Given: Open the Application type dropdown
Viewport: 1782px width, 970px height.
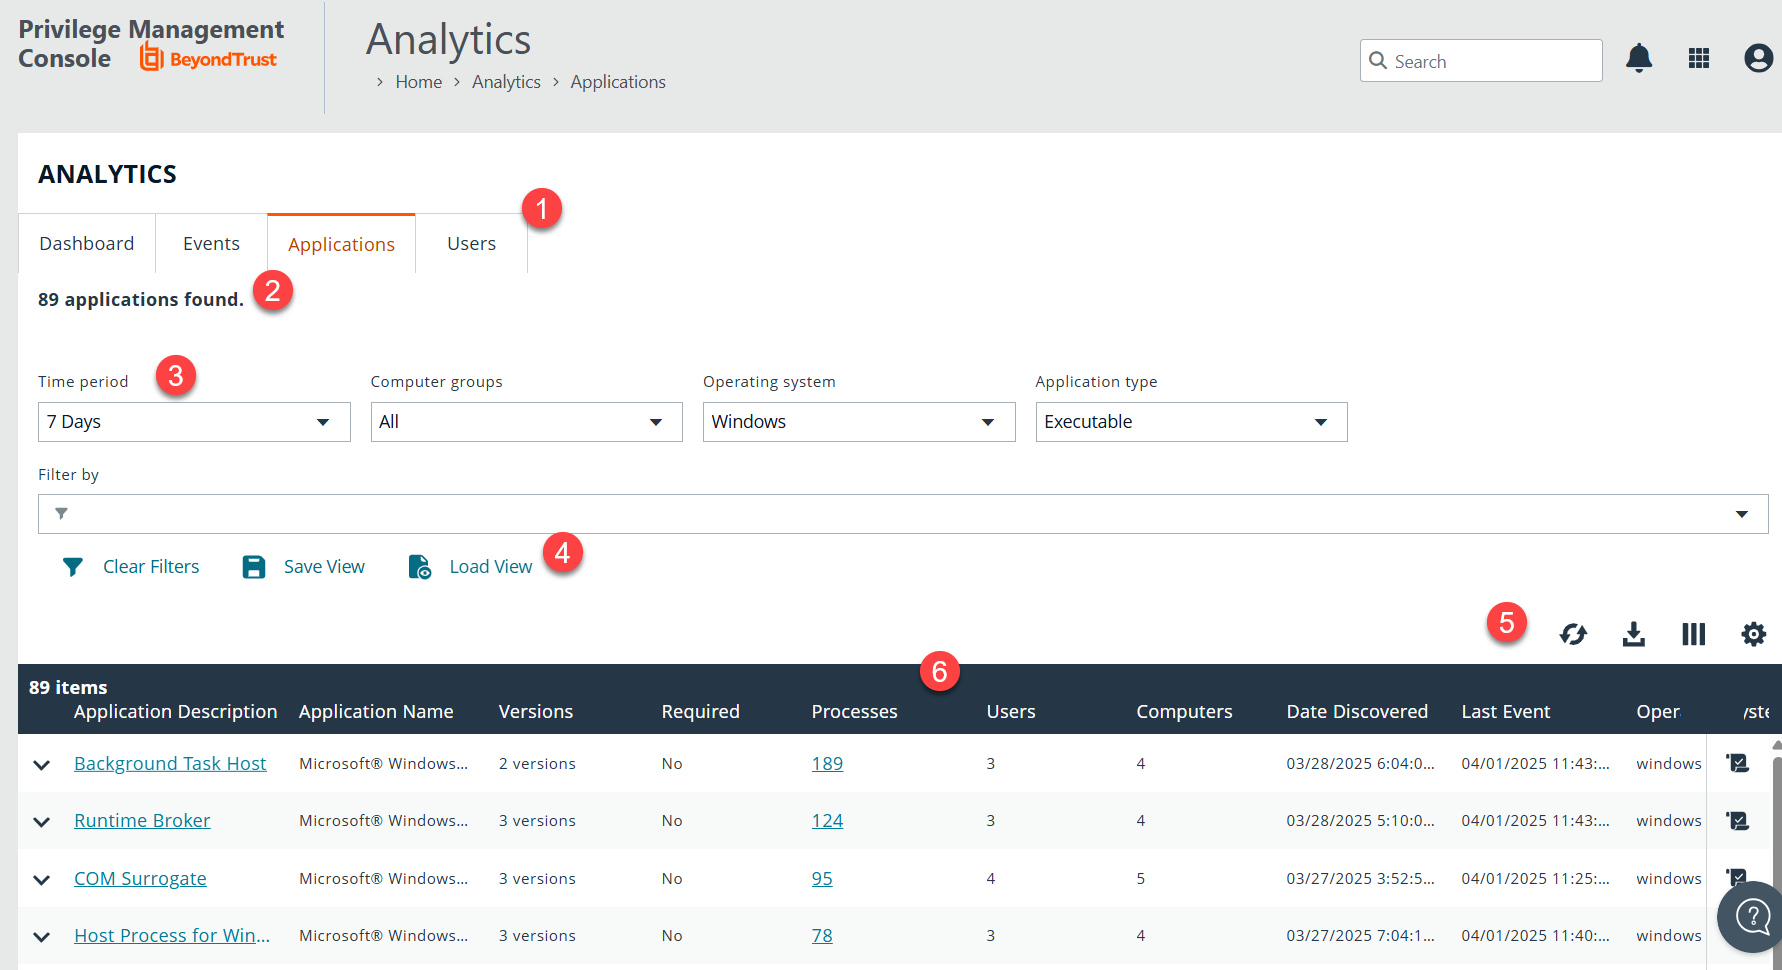Looking at the screenshot, I should tap(1191, 422).
